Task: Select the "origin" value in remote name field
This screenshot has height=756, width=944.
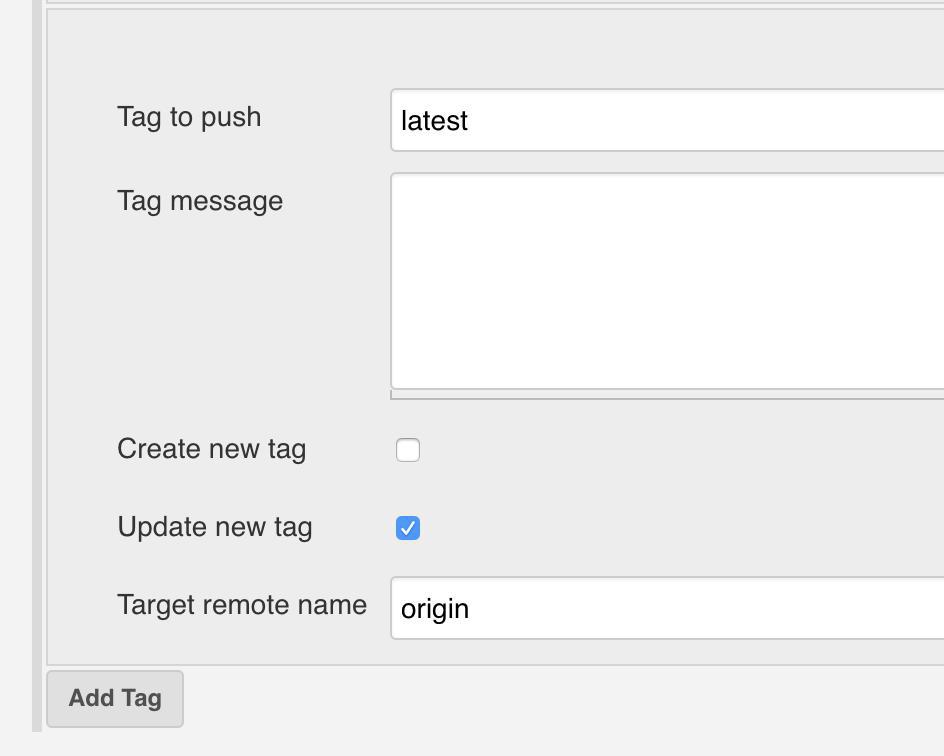Action: (435, 607)
